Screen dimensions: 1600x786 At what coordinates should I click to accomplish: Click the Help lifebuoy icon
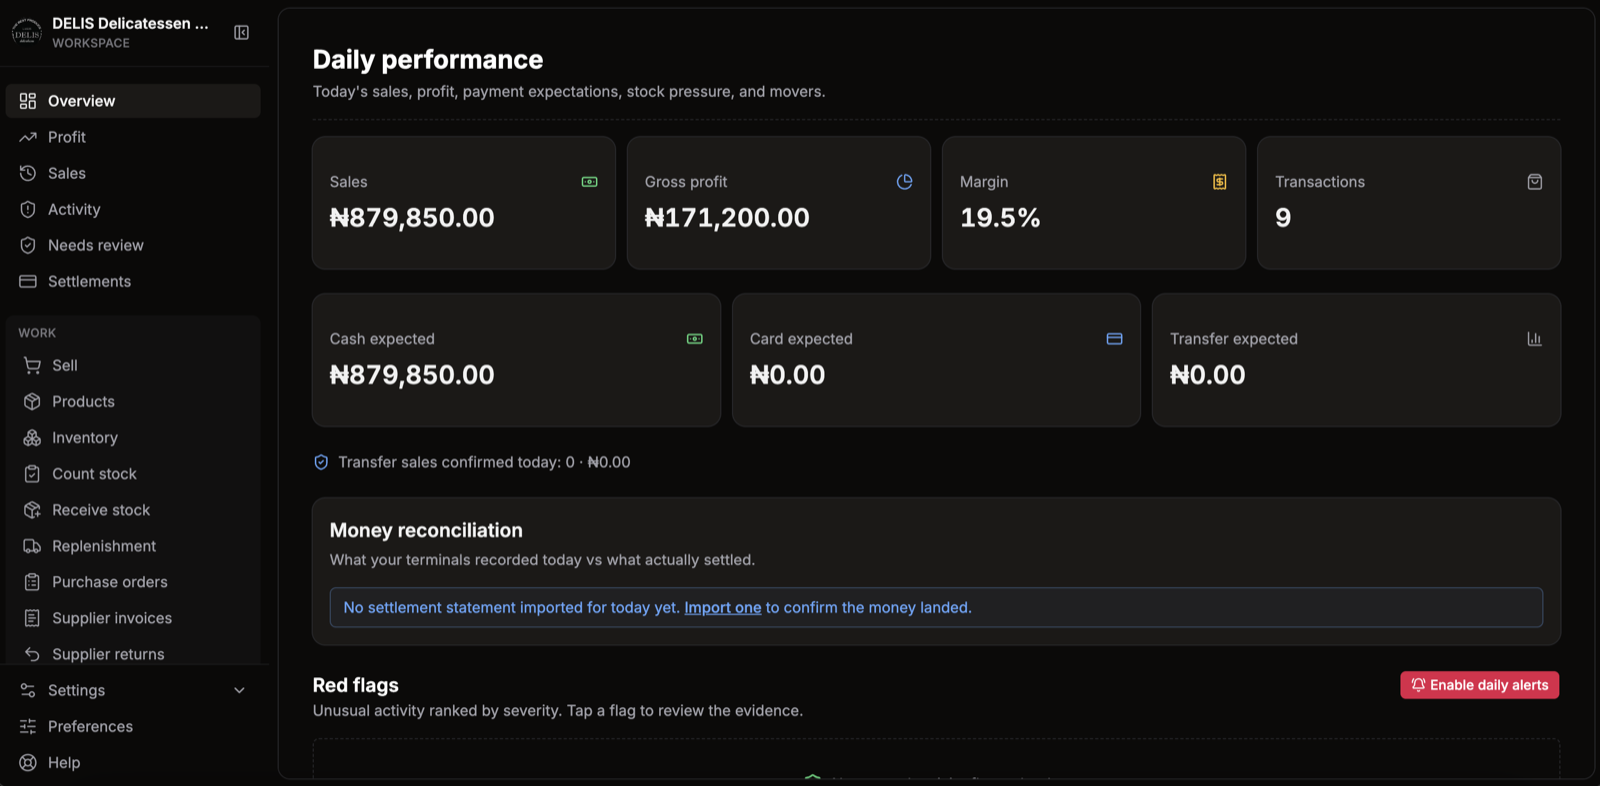pyautogui.click(x=28, y=762)
